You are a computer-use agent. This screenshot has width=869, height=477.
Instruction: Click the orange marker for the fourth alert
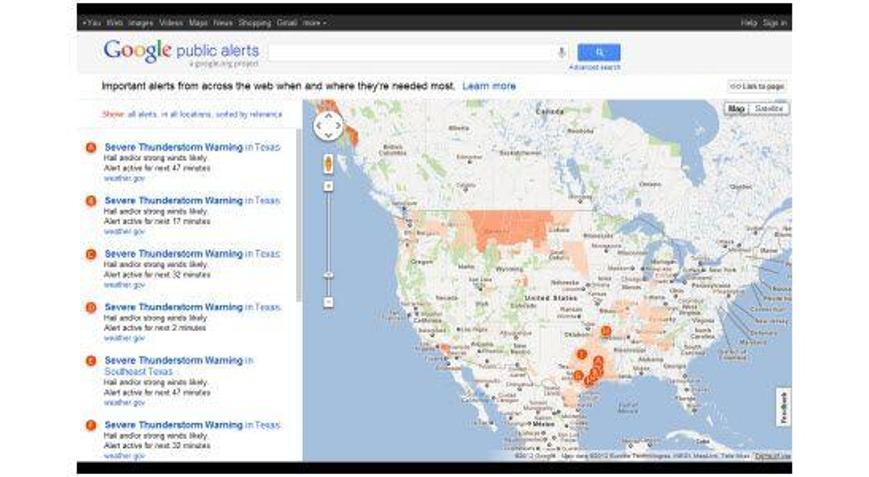[x=91, y=307]
